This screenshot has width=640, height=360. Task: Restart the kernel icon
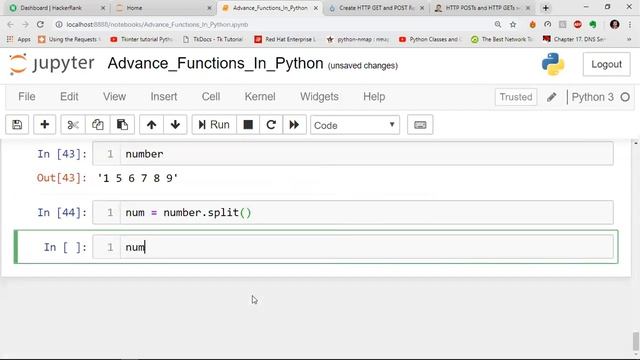point(271,125)
